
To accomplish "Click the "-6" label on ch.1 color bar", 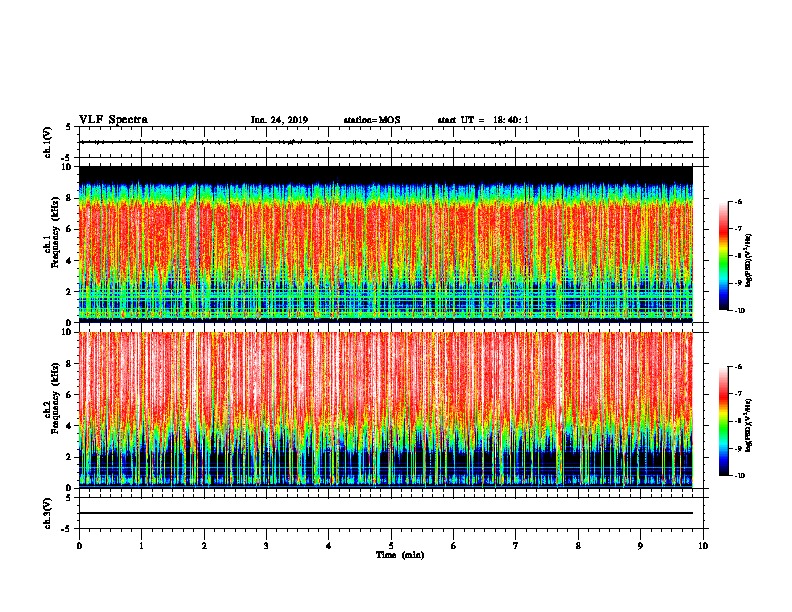I will (x=738, y=202).
